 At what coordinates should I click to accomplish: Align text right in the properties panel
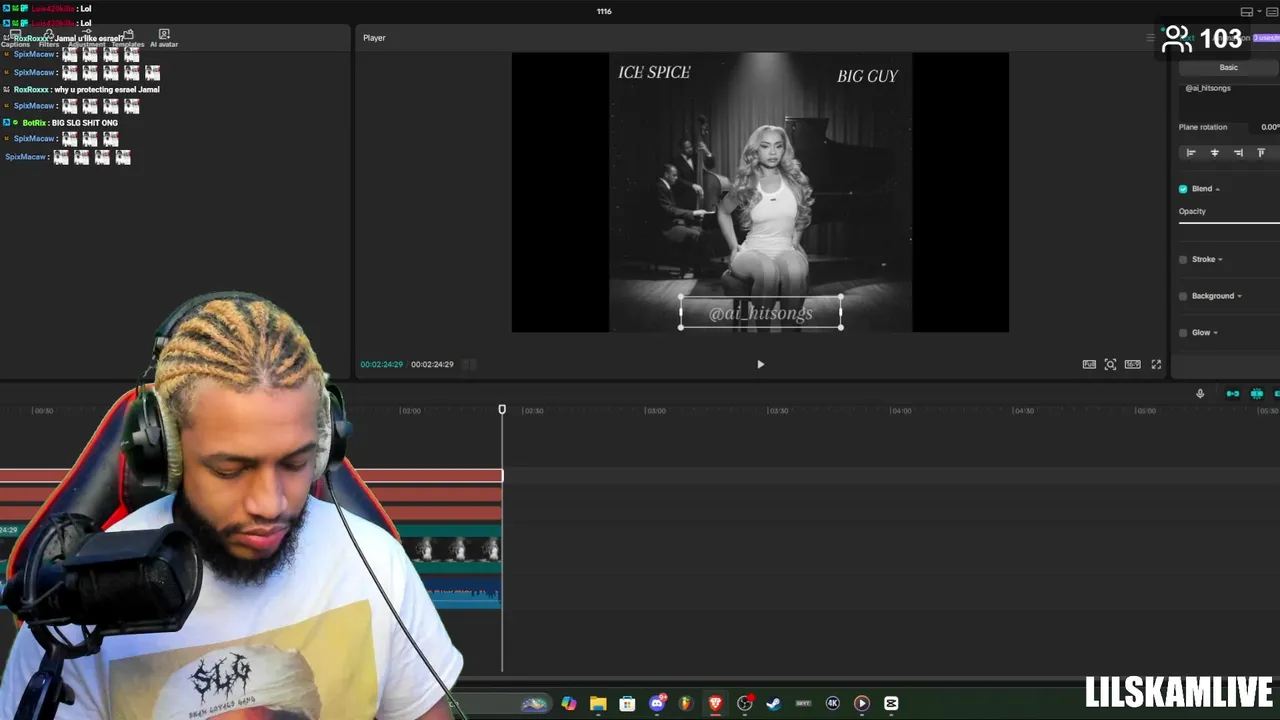(1238, 153)
